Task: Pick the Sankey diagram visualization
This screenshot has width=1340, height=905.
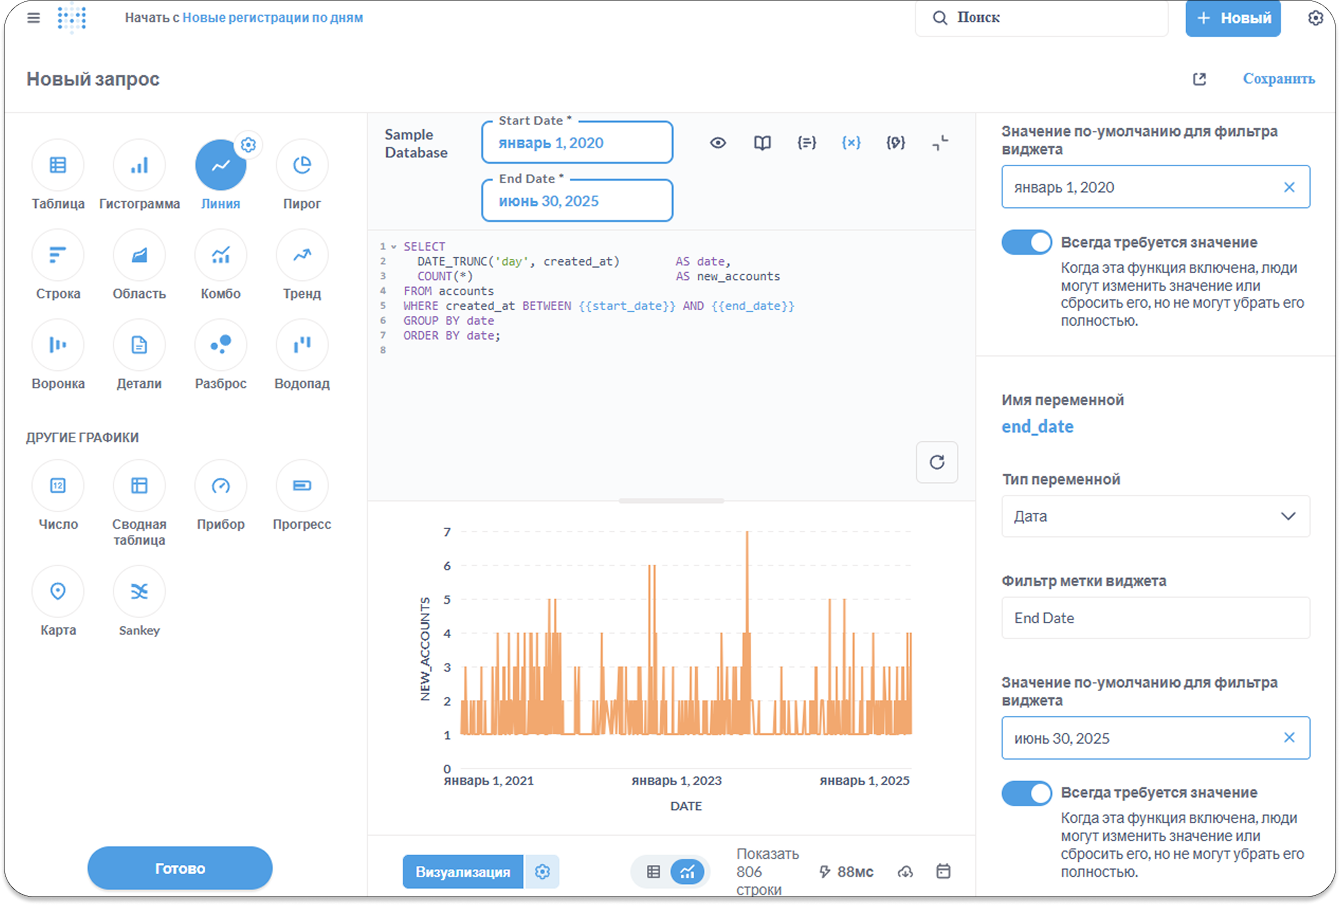Action: 139,592
